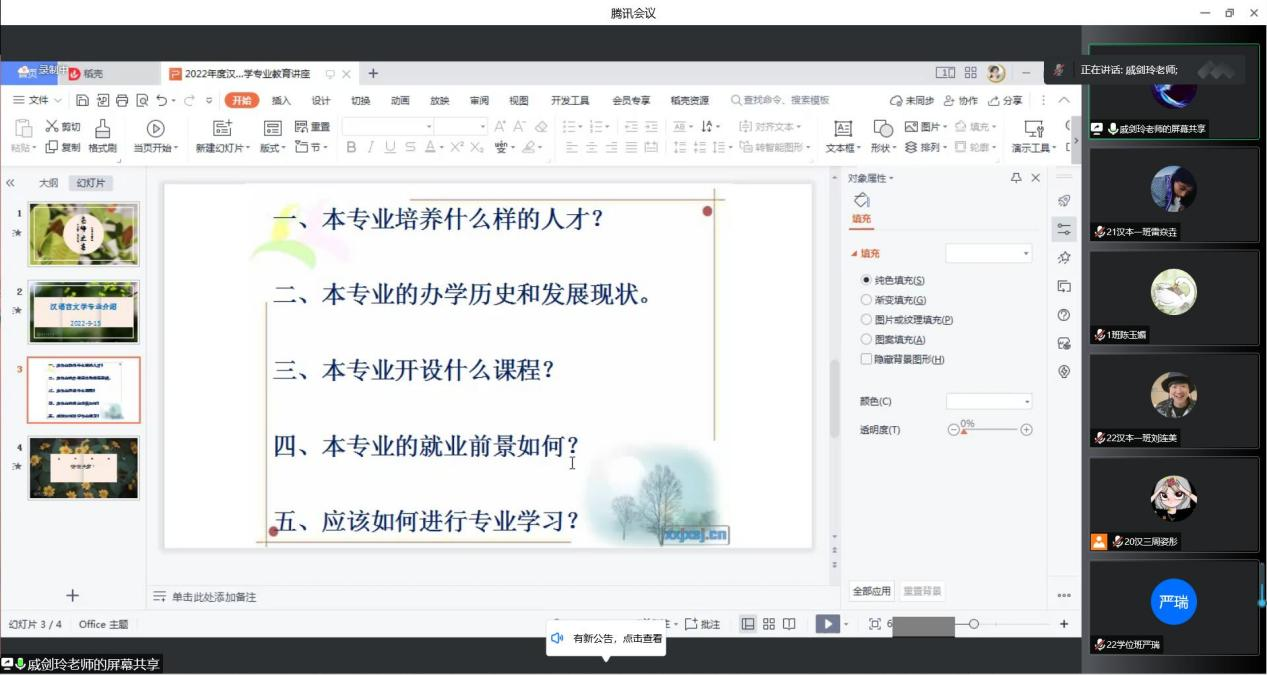
Task: Click the Save icon in quick access toolbar
Action: click(83, 100)
